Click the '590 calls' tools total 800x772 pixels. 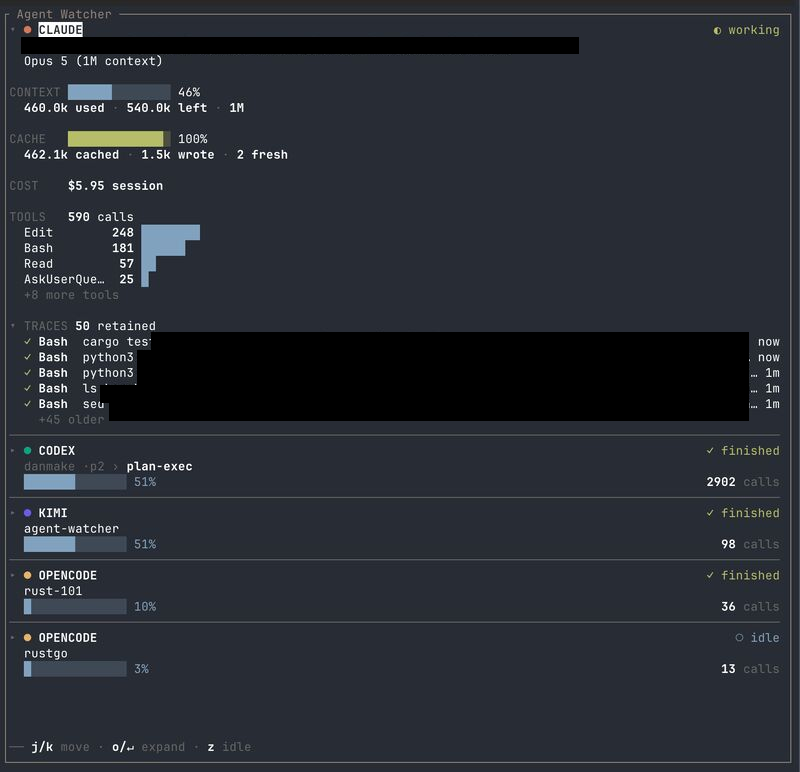[101, 217]
